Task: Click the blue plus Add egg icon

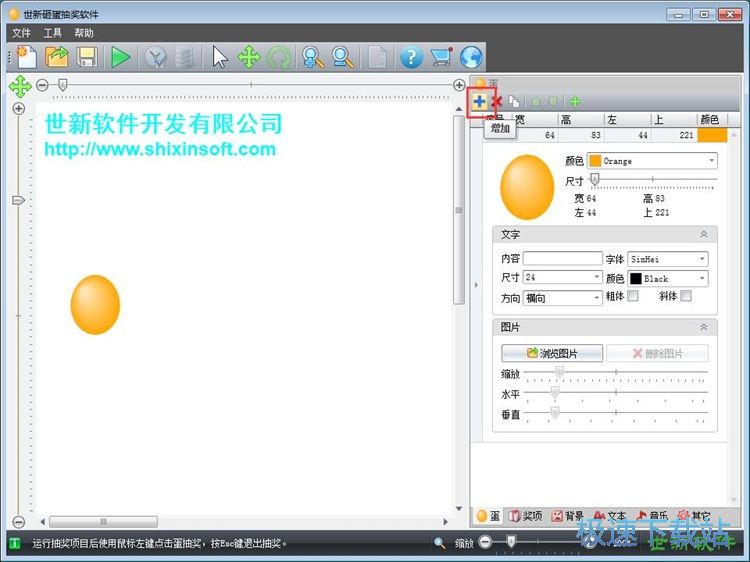Action: point(480,101)
